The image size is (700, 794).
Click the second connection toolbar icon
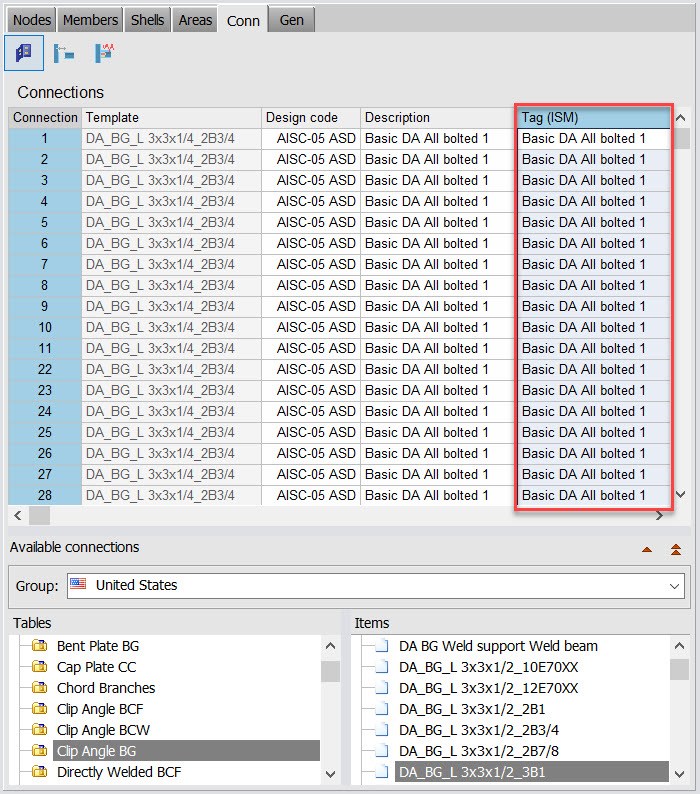[64, 53]
